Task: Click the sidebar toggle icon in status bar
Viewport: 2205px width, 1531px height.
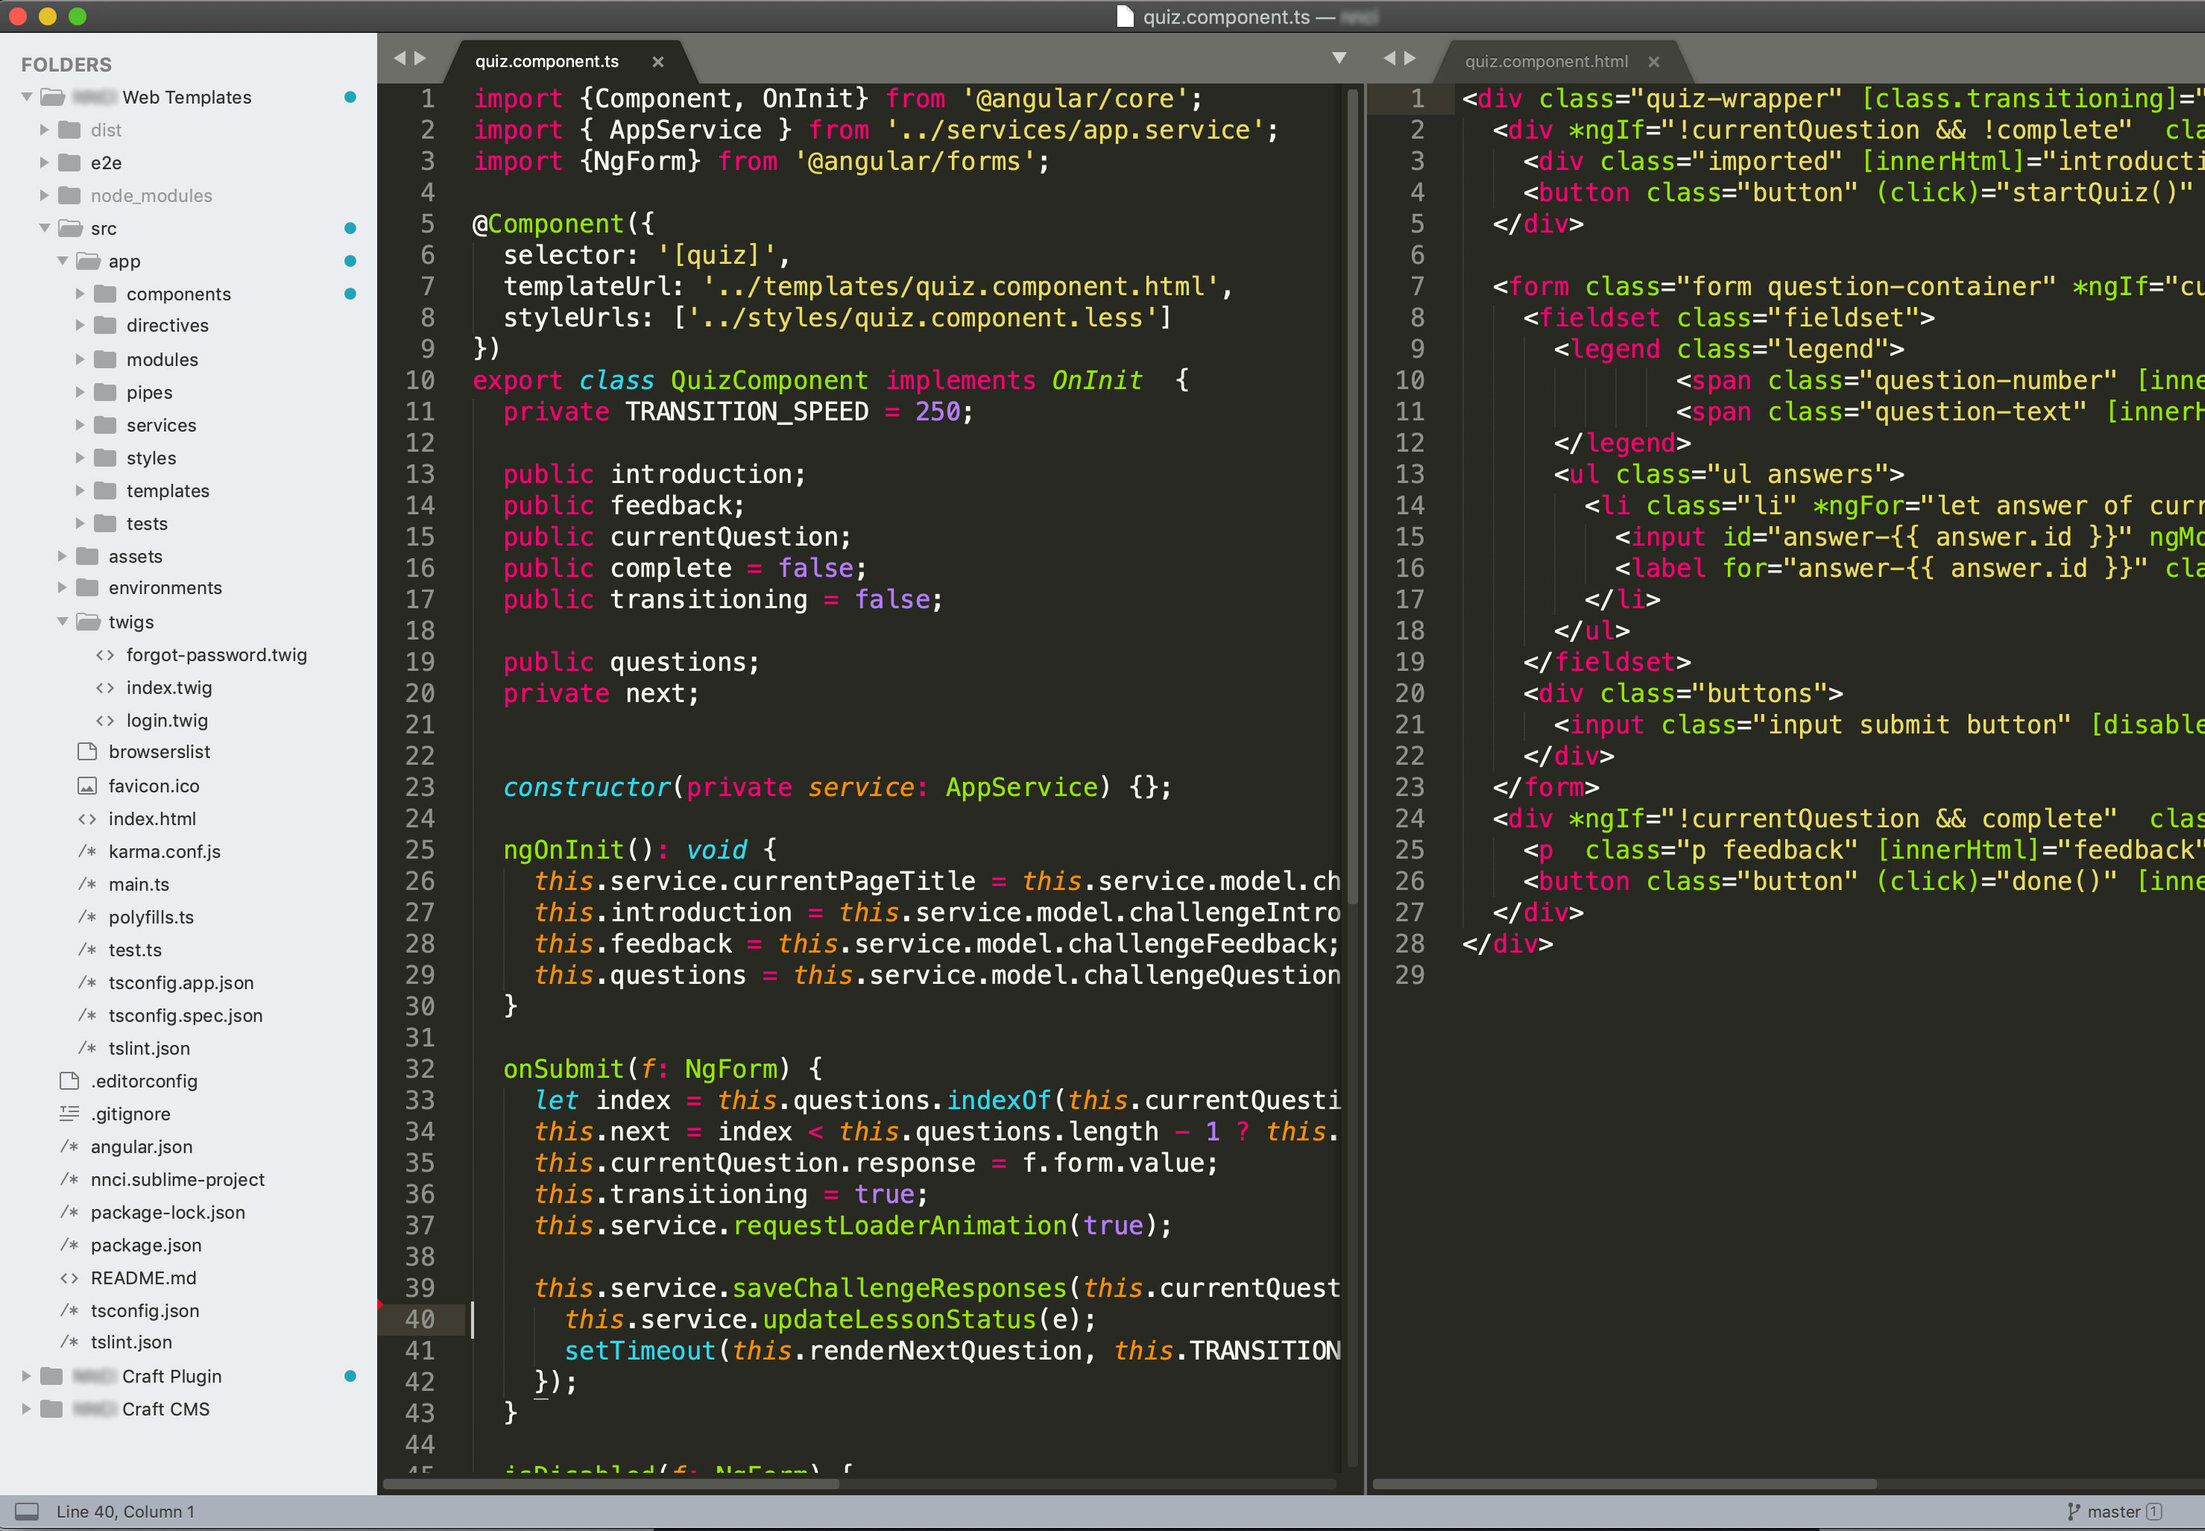Action: 27,1511
